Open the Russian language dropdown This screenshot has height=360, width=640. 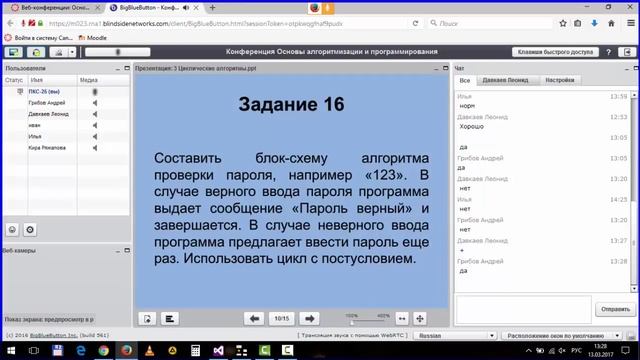pos(455,336)
